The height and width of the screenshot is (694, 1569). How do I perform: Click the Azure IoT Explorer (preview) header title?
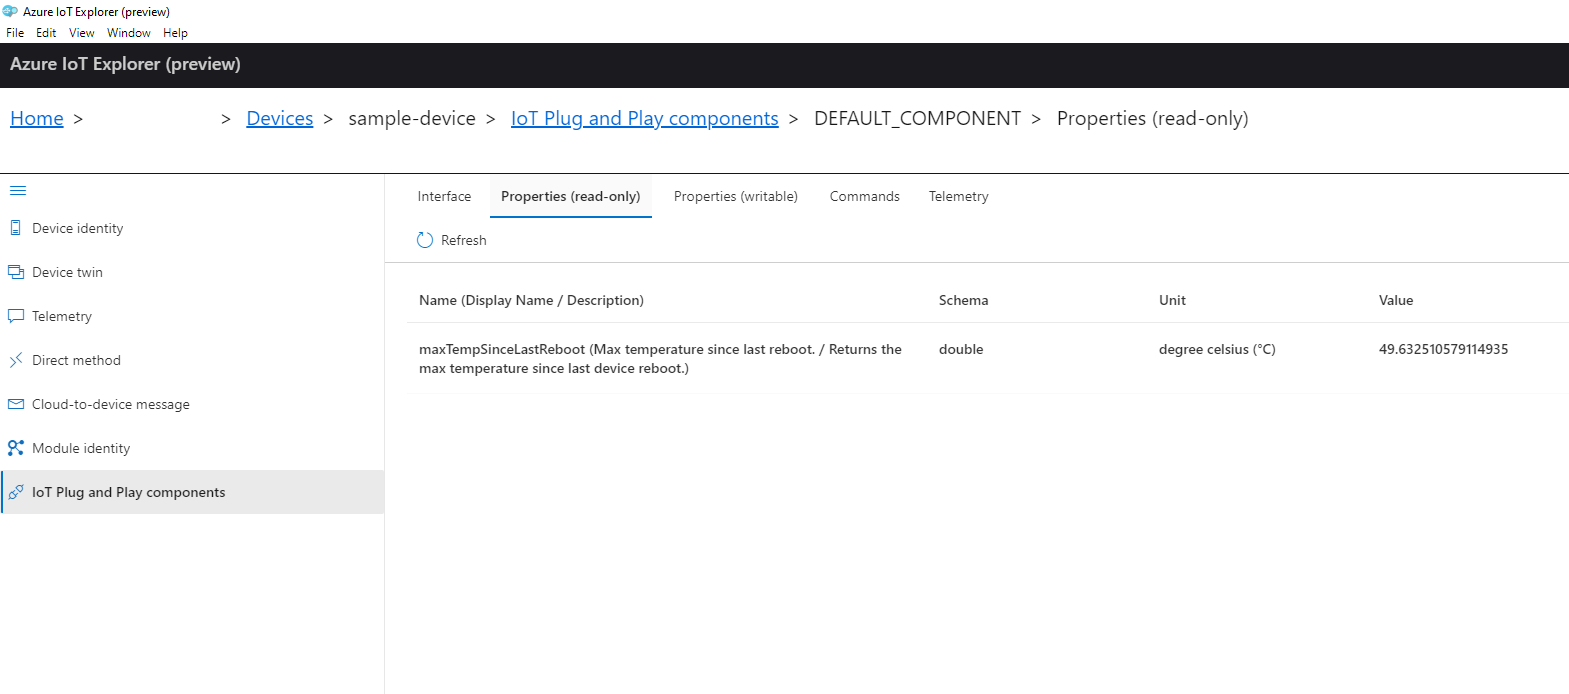[x=125, y=64]
